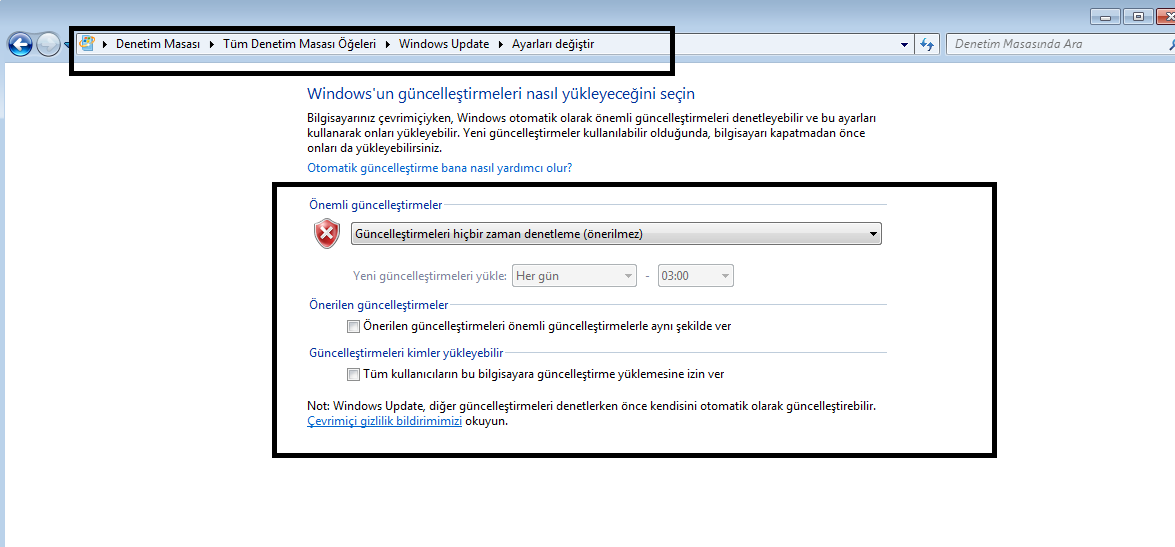Viewport: 1175px width, 547px height.
Task: Go to 'Denetim Masası' breadcrumb
Action: click(x=158, y=44)
